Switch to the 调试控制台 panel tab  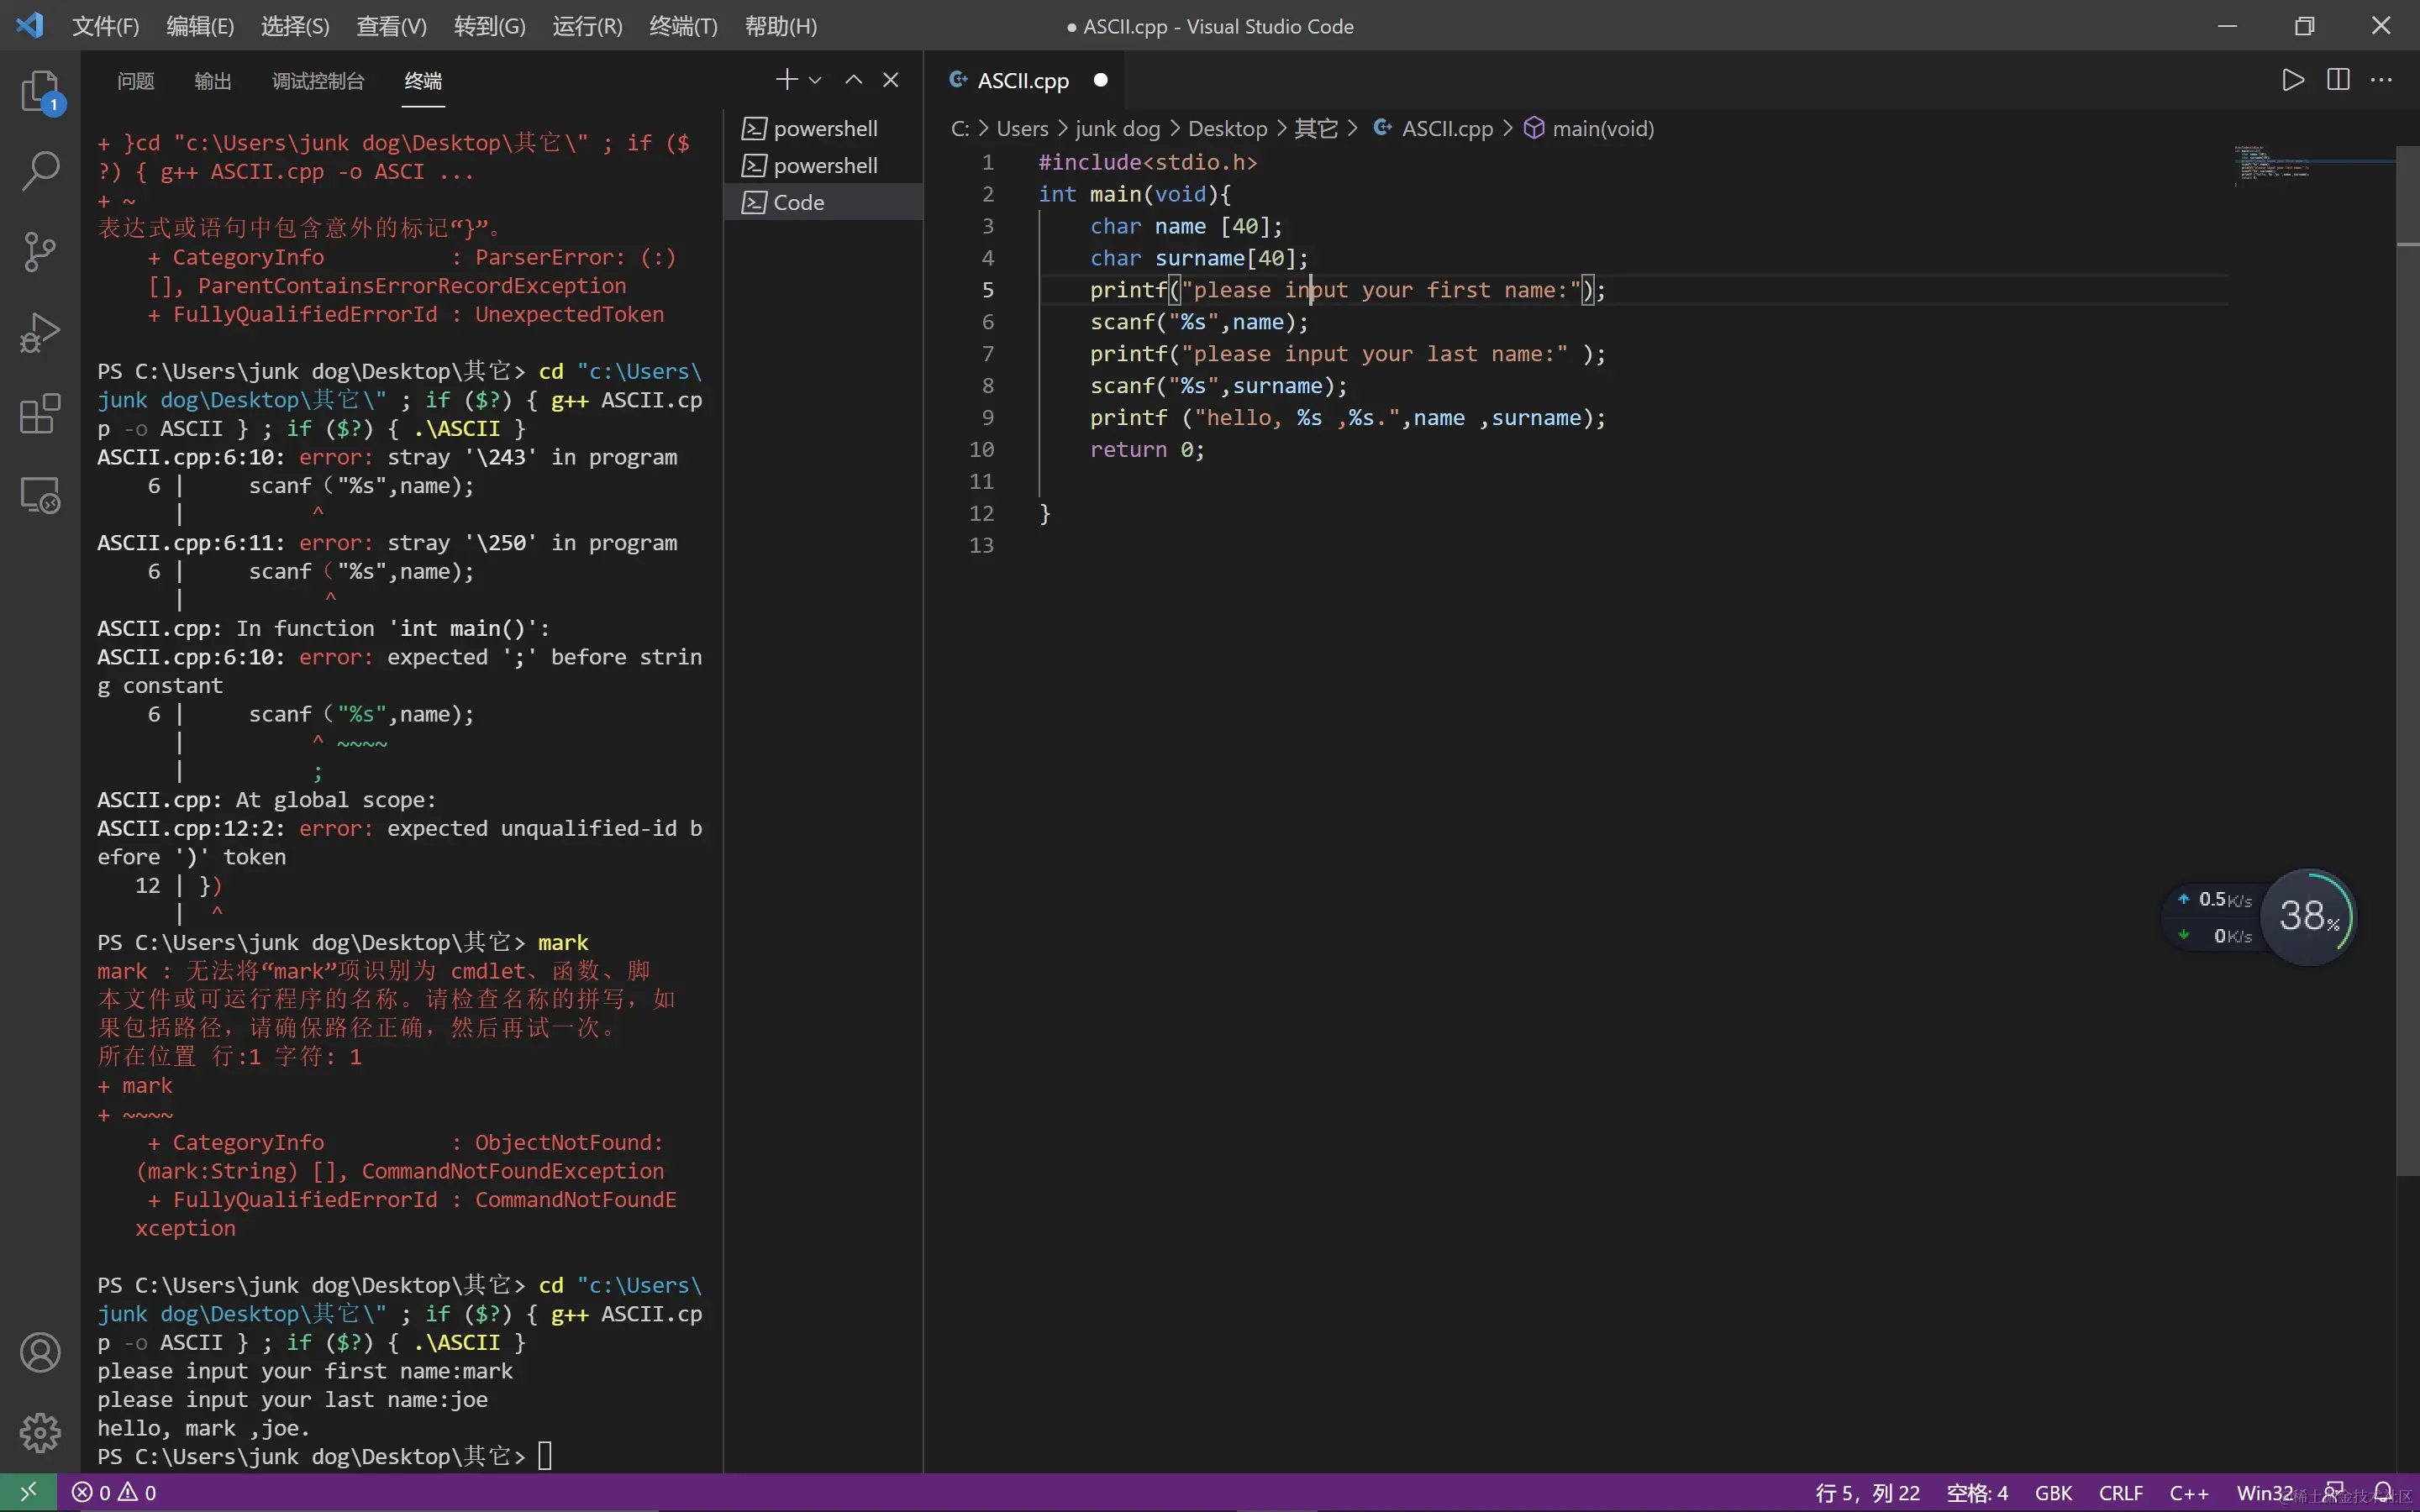pyautogui.click(x=318, y=80)
